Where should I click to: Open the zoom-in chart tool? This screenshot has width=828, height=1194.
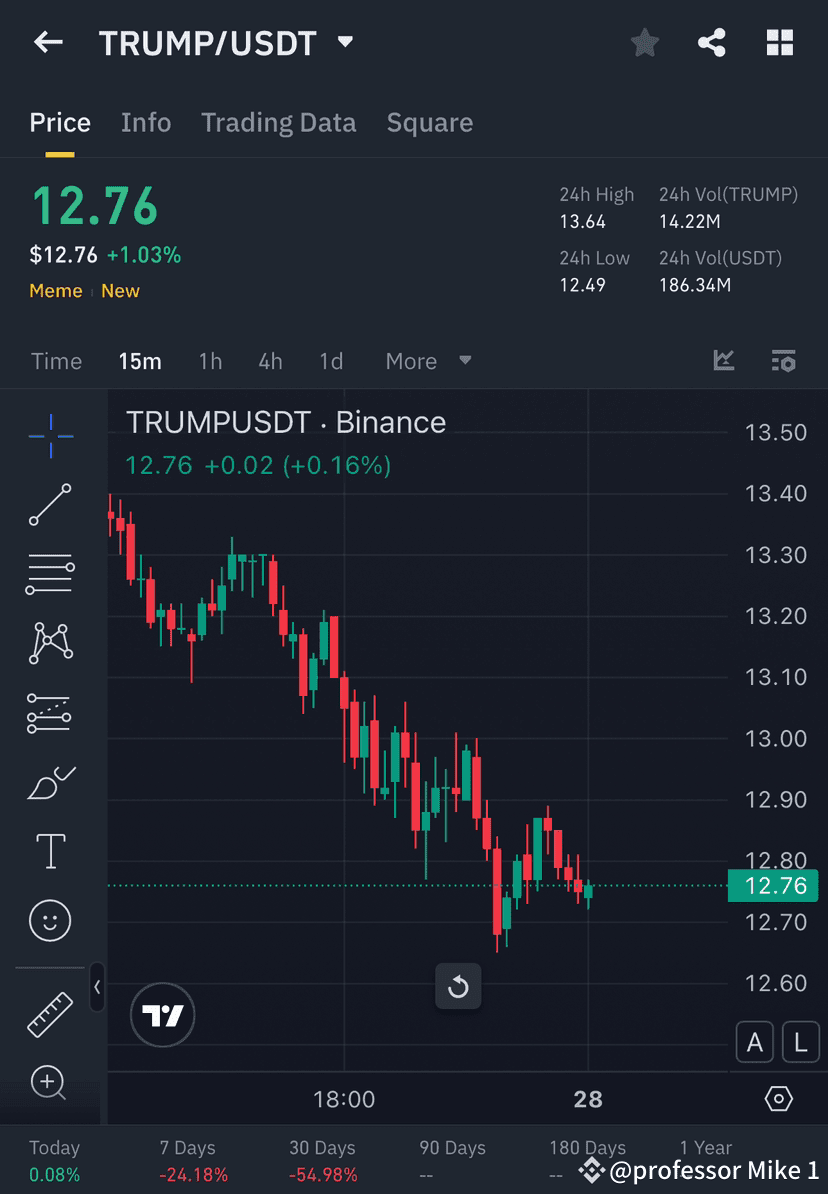coord(50,1083)
